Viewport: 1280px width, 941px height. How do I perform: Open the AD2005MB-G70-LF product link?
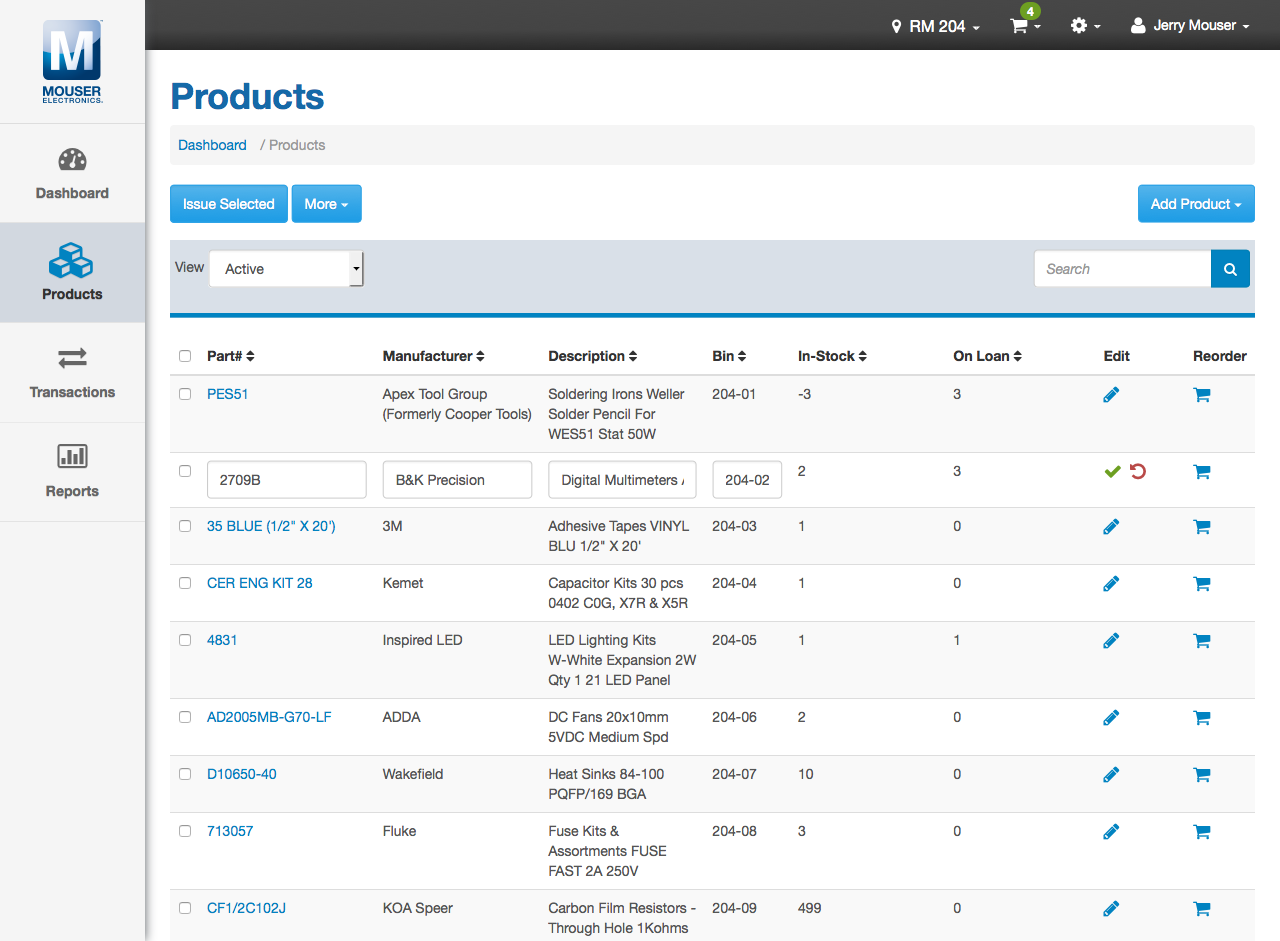point(269,717)
